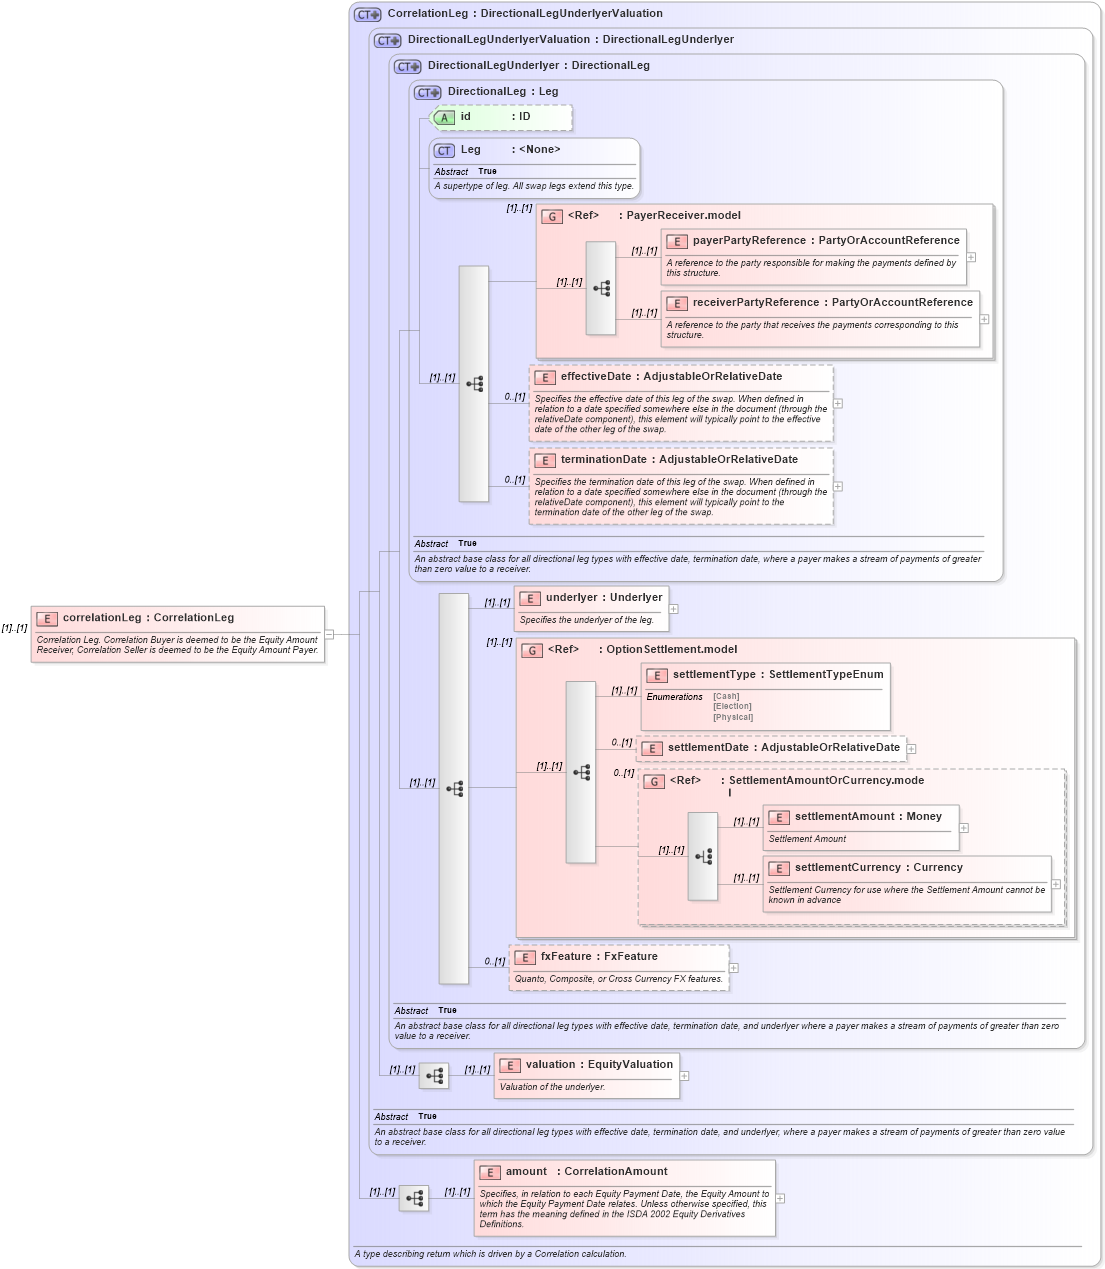
Task: Click the sequence compositor icon beside valuation
Action: pyautogui.click(x=434, y=1076)
